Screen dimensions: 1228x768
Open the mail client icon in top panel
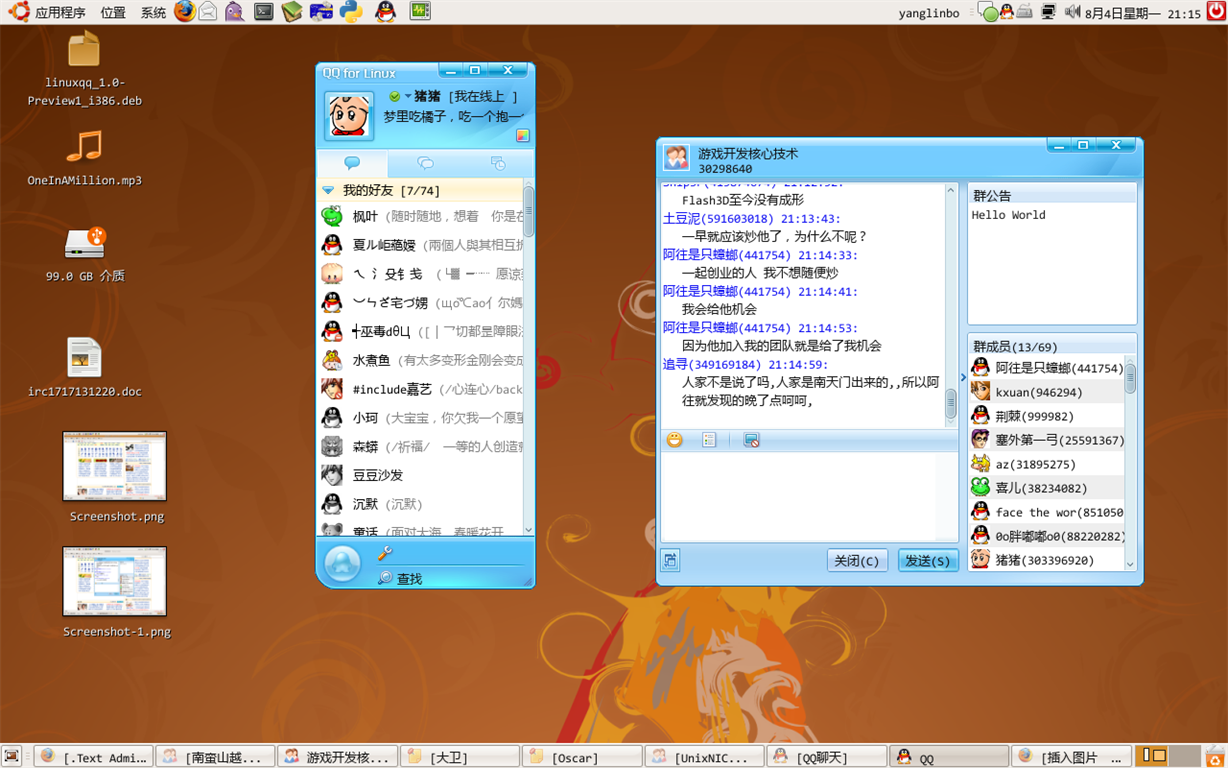pos(208,12)
